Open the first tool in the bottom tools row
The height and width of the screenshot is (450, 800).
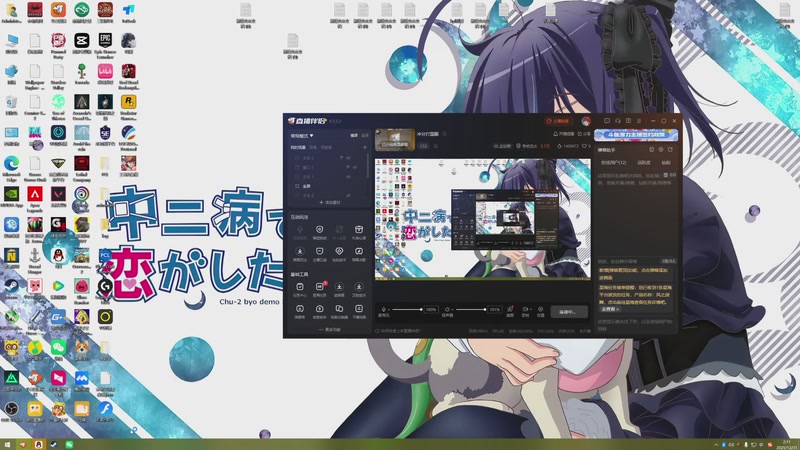click(300, 309)
